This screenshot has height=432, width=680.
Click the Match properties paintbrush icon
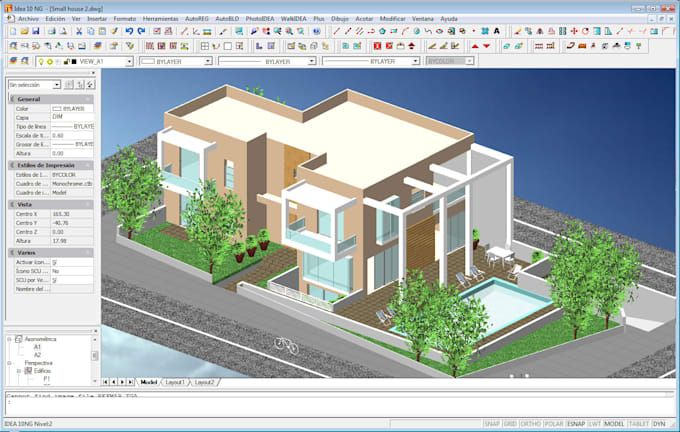[x=114, y=31]
